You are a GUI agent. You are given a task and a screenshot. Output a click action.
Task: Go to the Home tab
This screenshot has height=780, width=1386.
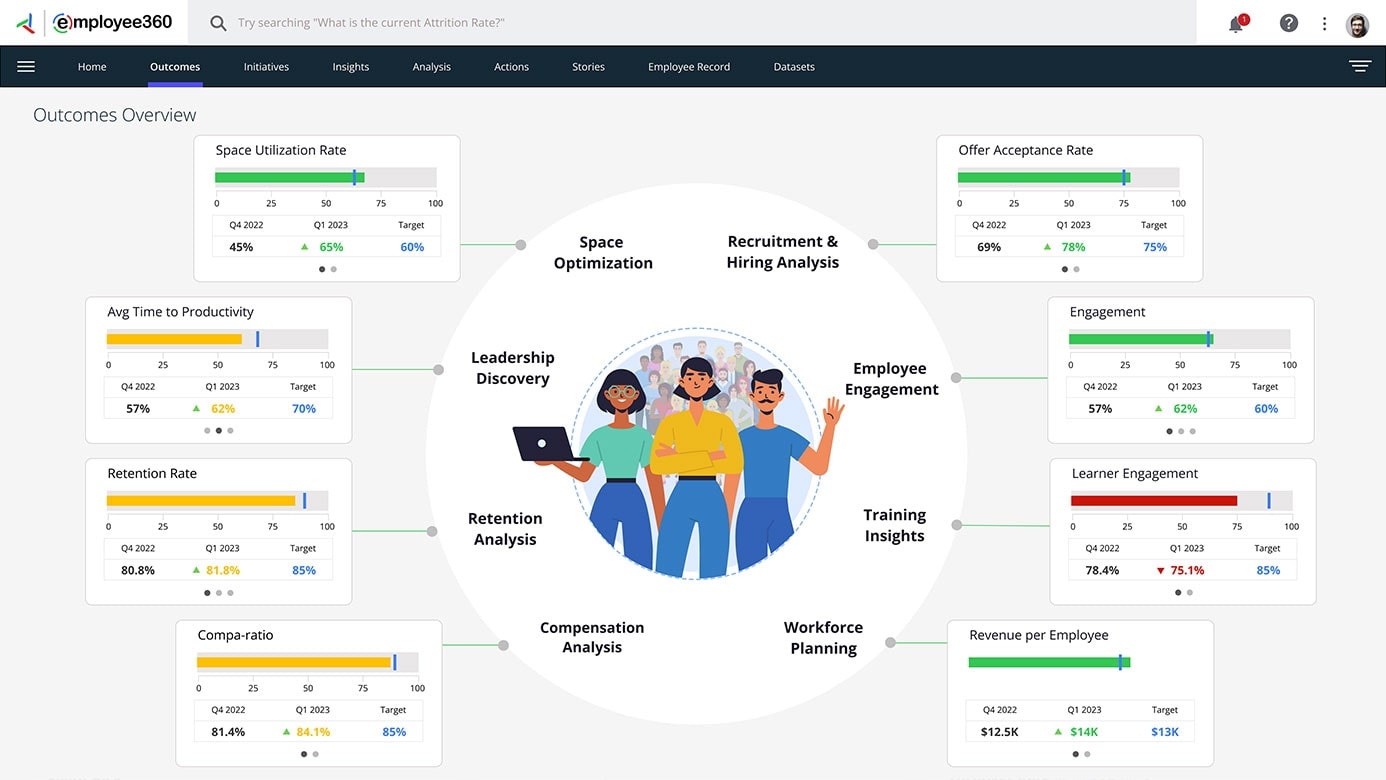91,66
